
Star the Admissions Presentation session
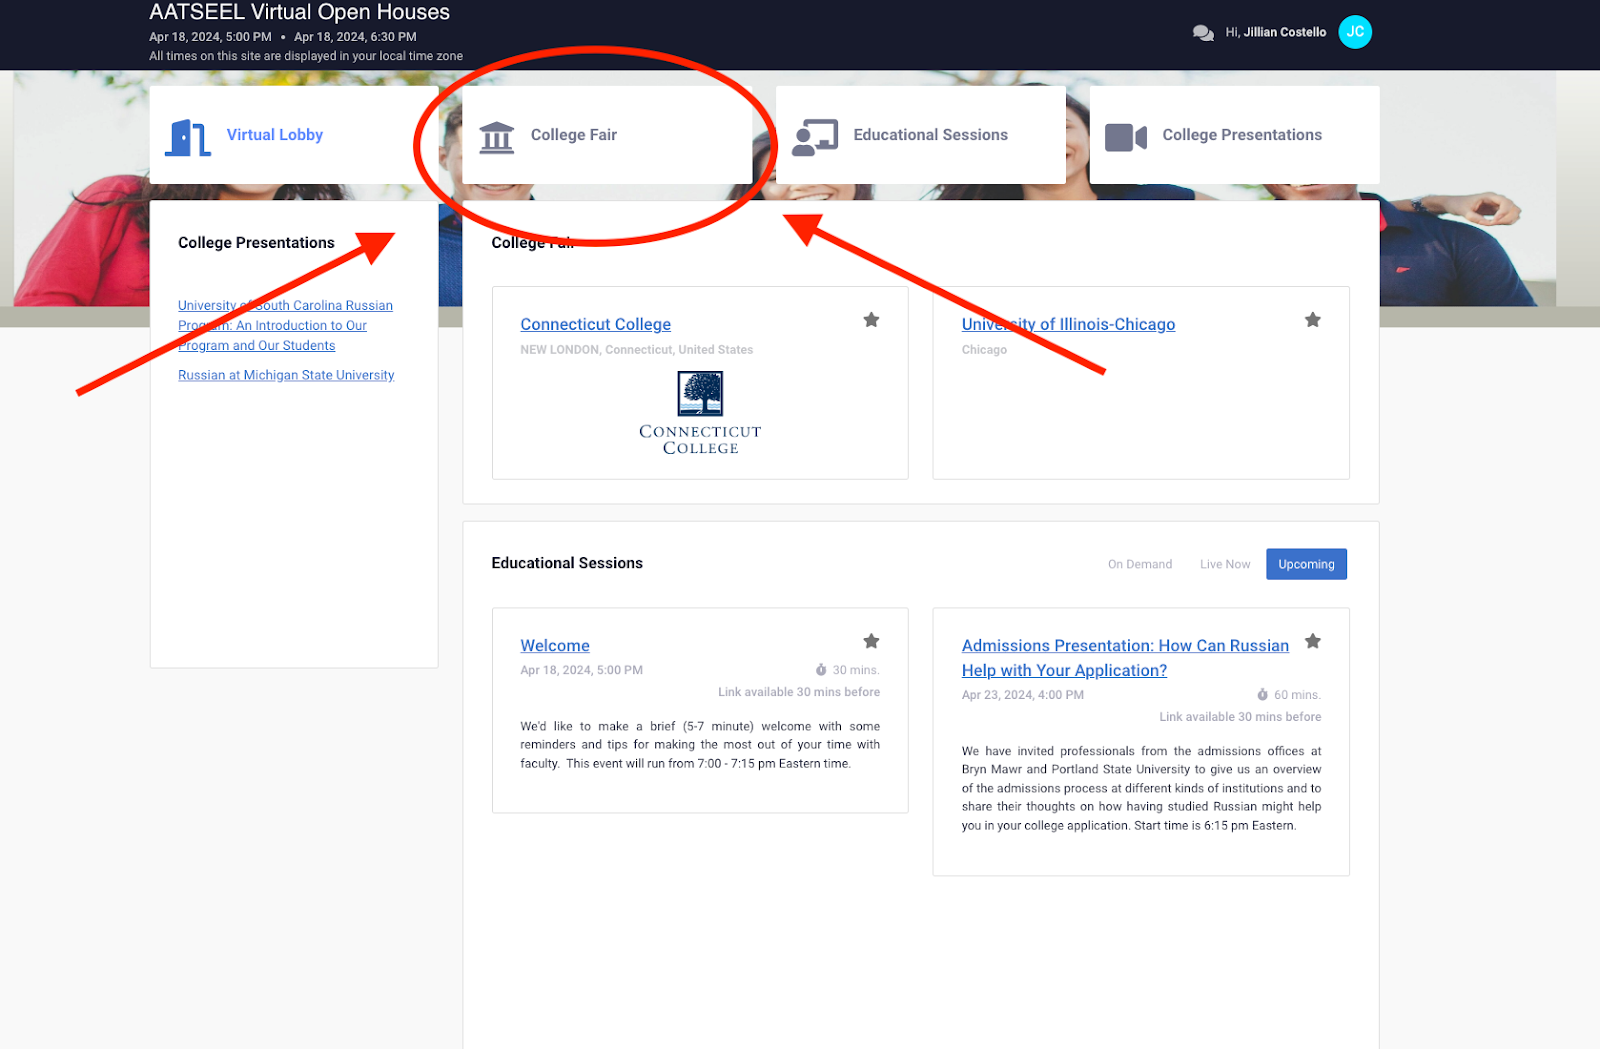pos(1313,641)
